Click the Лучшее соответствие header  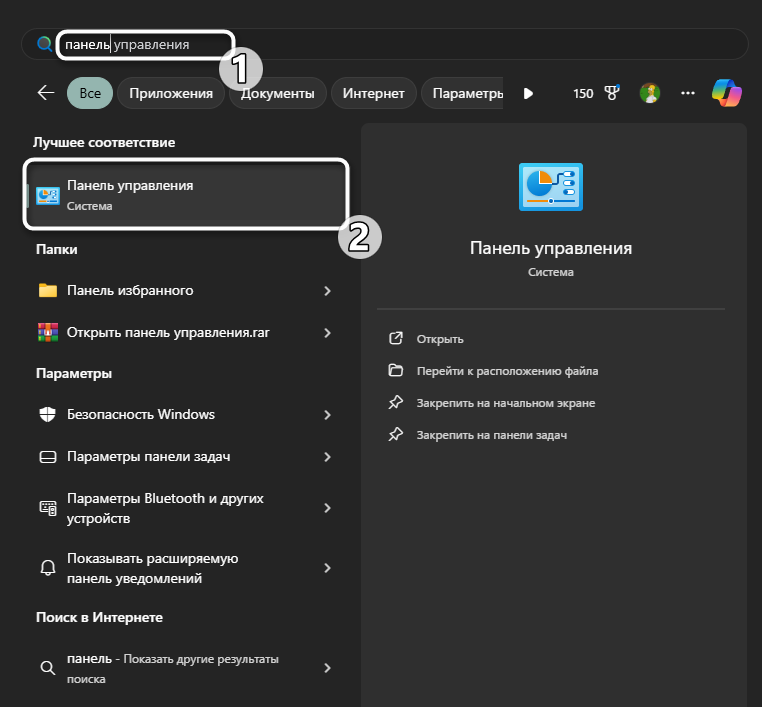click(x=104, y=142)
